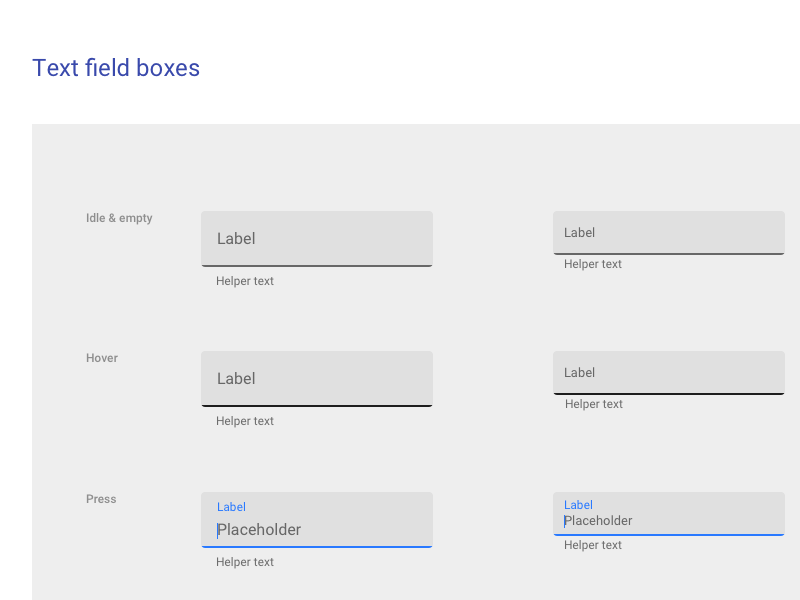Click the helper text under the idle field
This screenshot has height=600, width=800.
point(245,280)
